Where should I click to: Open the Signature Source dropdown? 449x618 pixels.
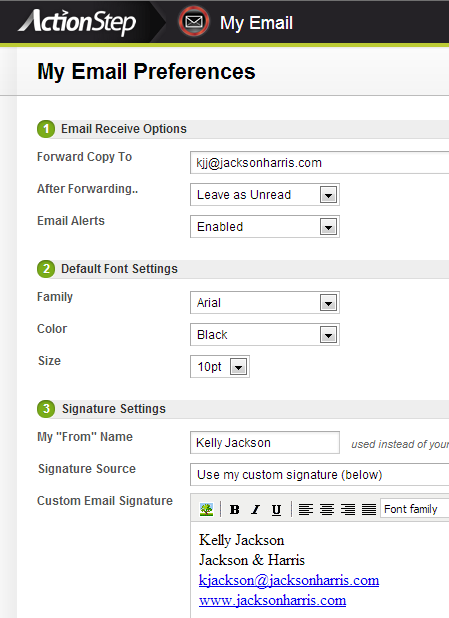(x=319, y=475)
